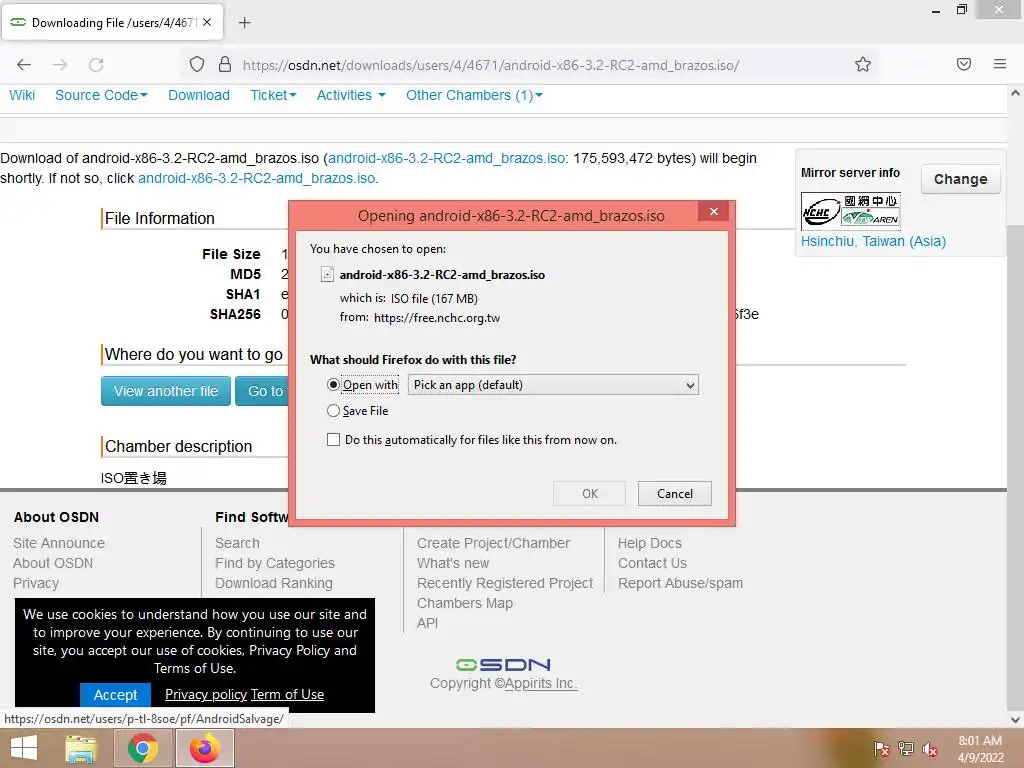Open the Privacy policy link

click(206, 694)
